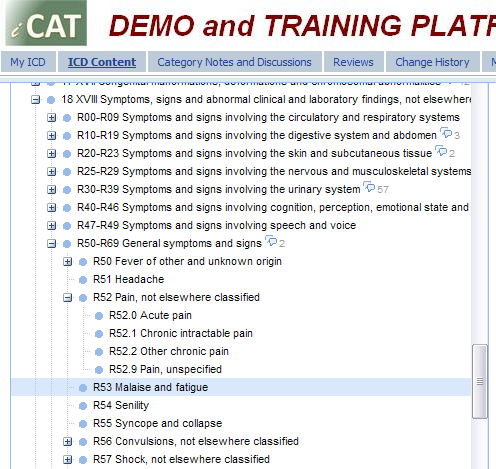Screen dimensions: 496x469
Task: Expand R50 Fever of other origin
Action: pyautogui.click(x=67, y=262)
